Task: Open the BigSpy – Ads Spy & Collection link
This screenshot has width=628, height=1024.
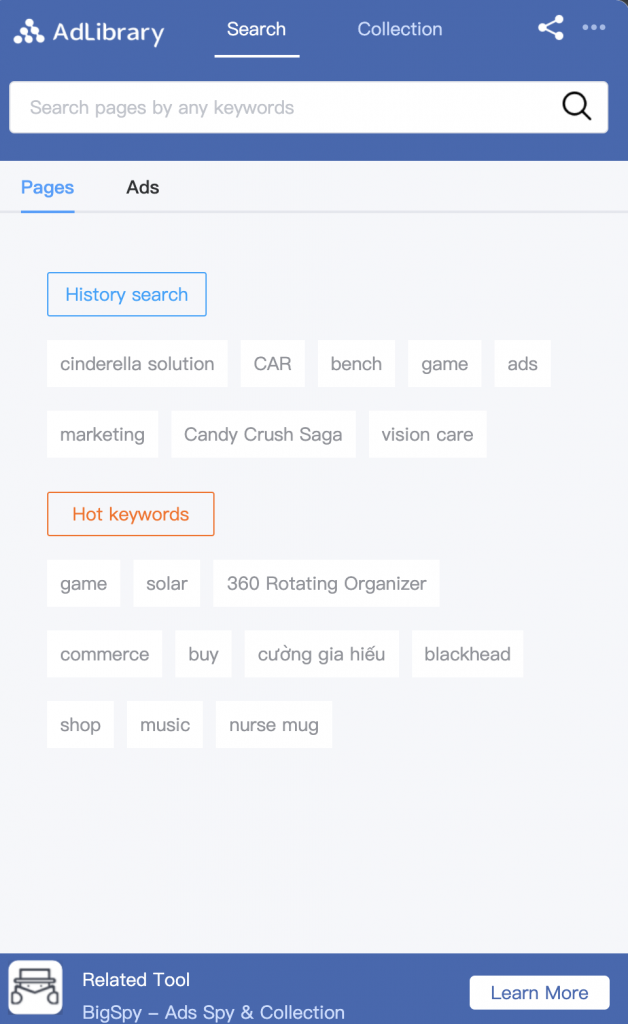Action: [x=213, y=1012]
